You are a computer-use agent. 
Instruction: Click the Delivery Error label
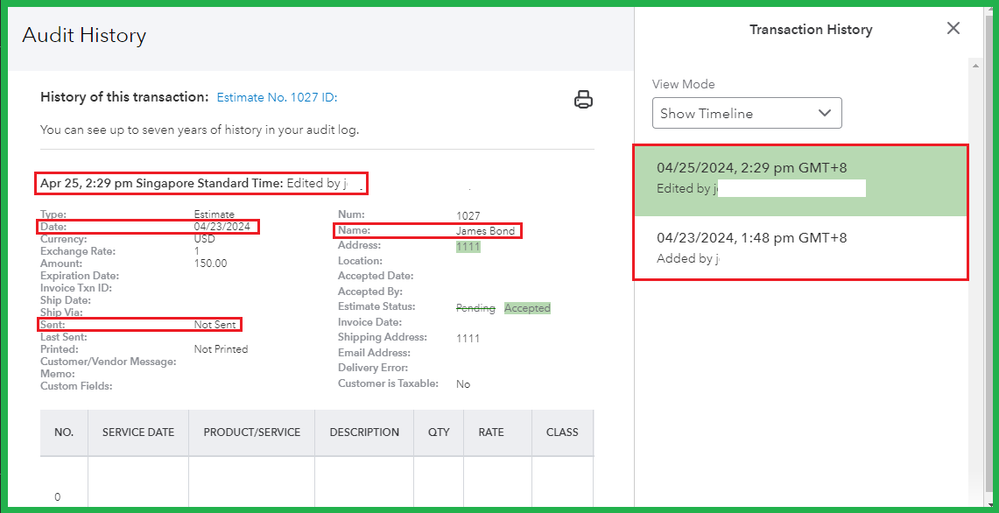click(x=373, y=368)
